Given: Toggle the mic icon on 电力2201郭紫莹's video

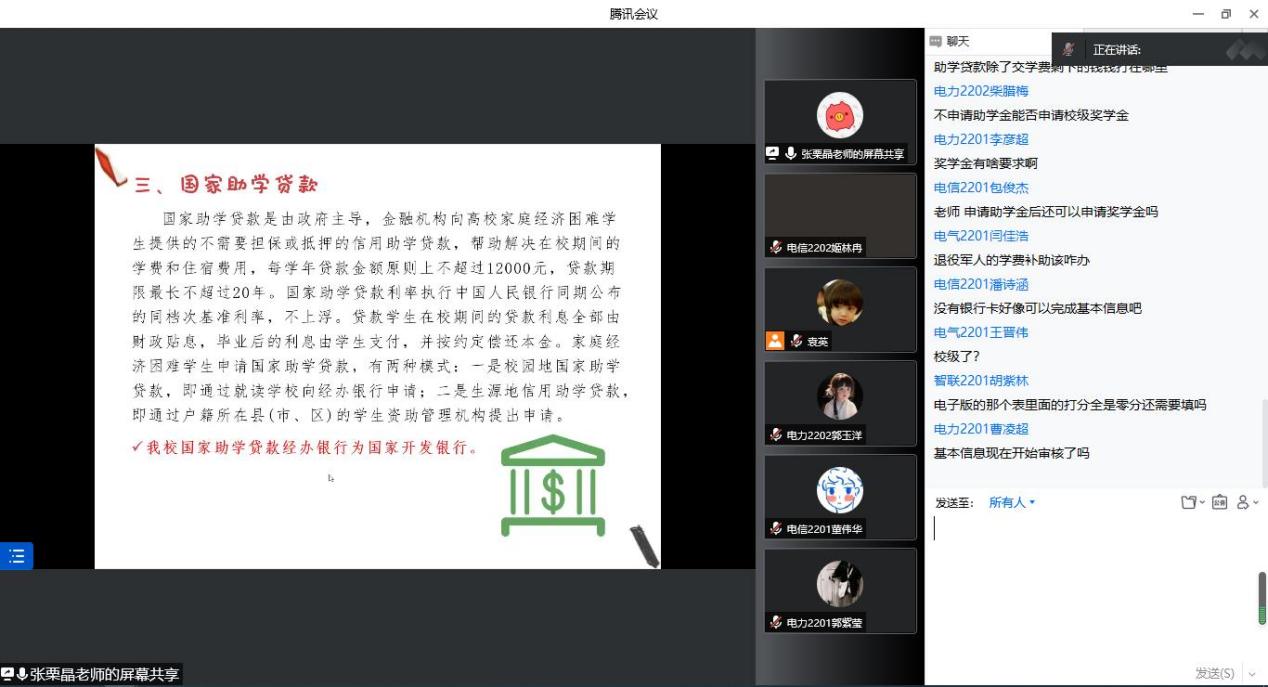Looking at the screenshot, I should click(777, 621).
